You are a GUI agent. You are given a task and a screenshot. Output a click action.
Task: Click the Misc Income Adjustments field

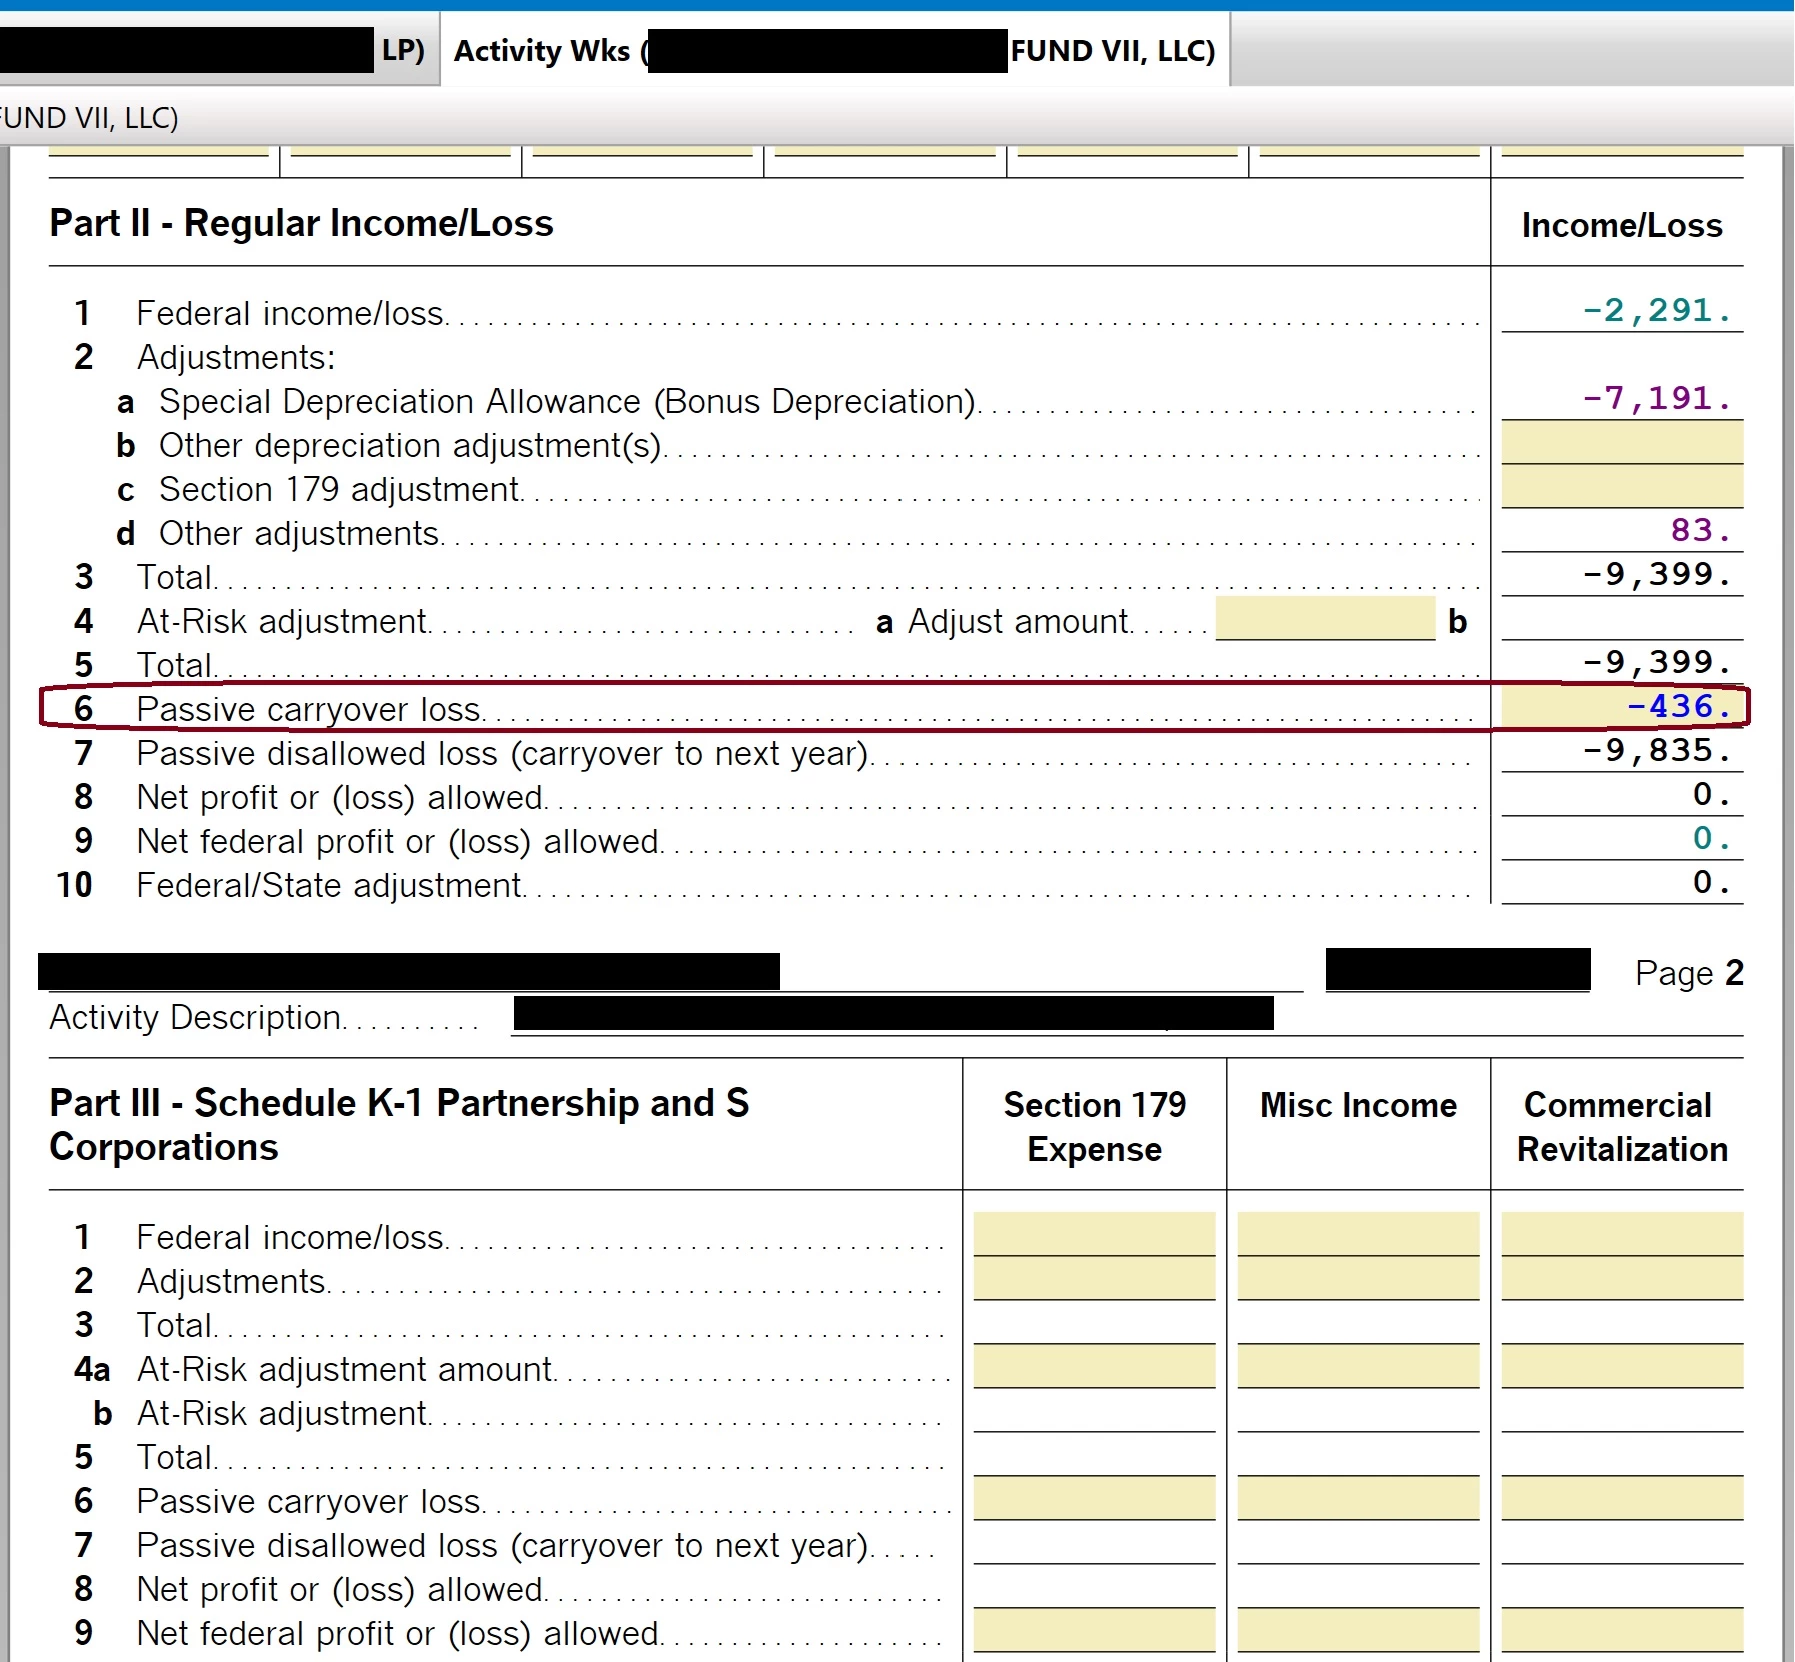click(1358, 1278)
